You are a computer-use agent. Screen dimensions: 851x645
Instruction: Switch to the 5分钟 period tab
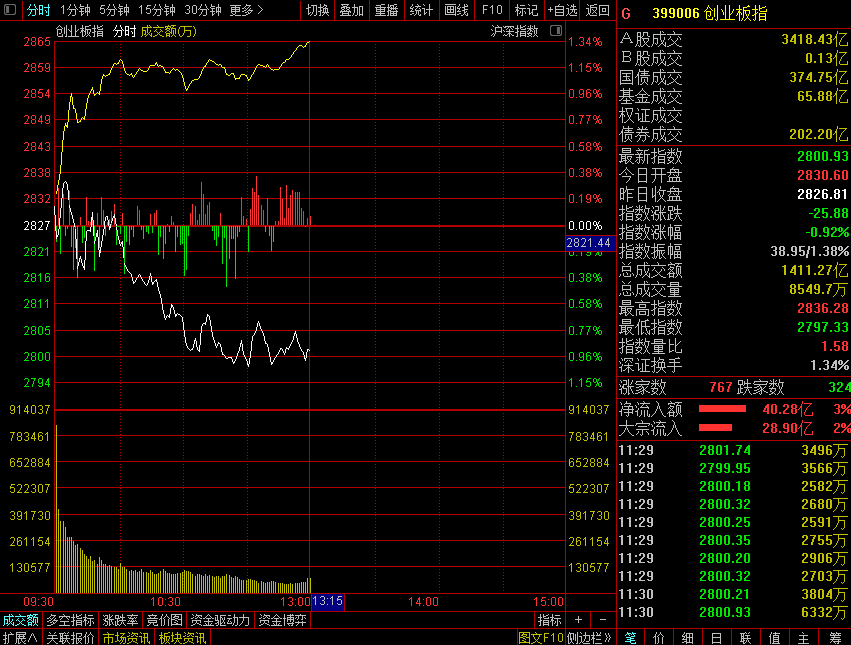click(x=114, y=10)
